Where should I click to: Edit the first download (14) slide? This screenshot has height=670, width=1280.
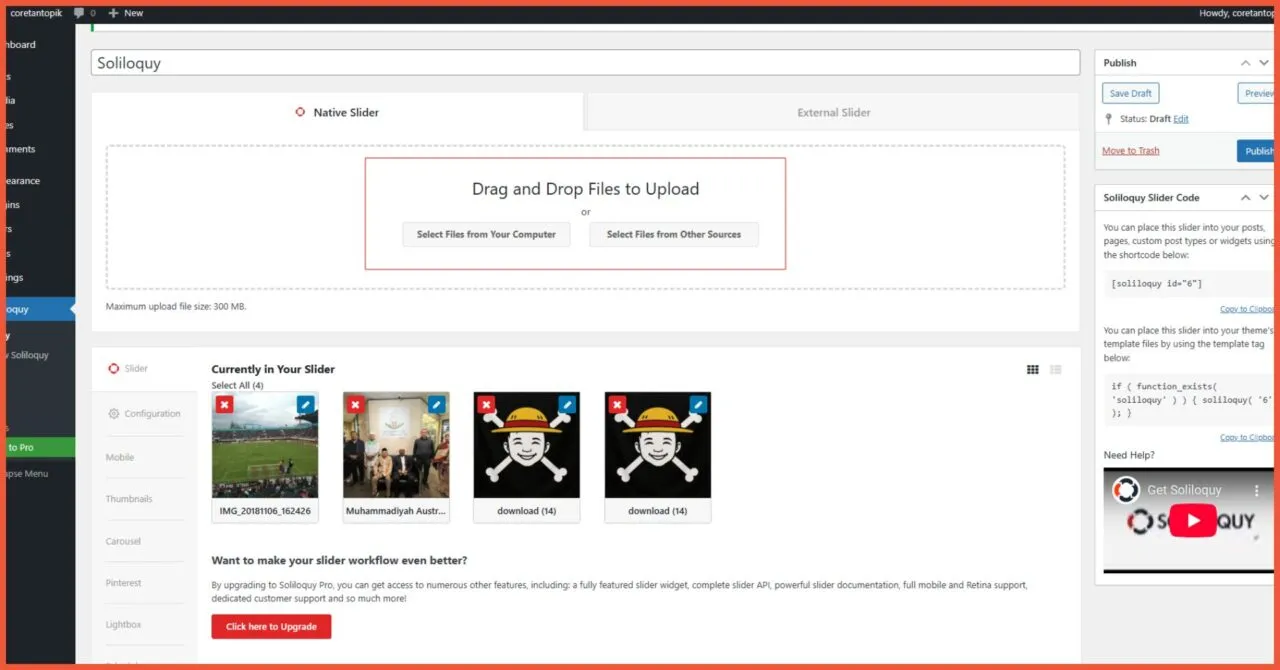click(x=567, y=404)
